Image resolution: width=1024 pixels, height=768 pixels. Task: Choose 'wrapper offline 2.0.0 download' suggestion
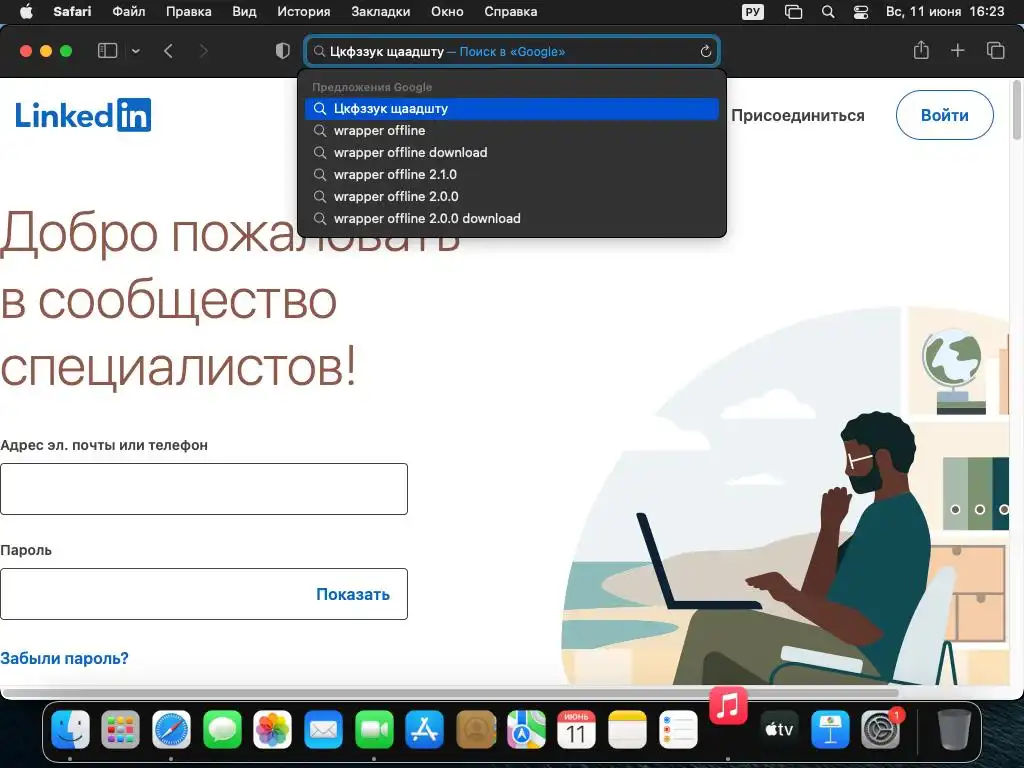pos(511,219)
